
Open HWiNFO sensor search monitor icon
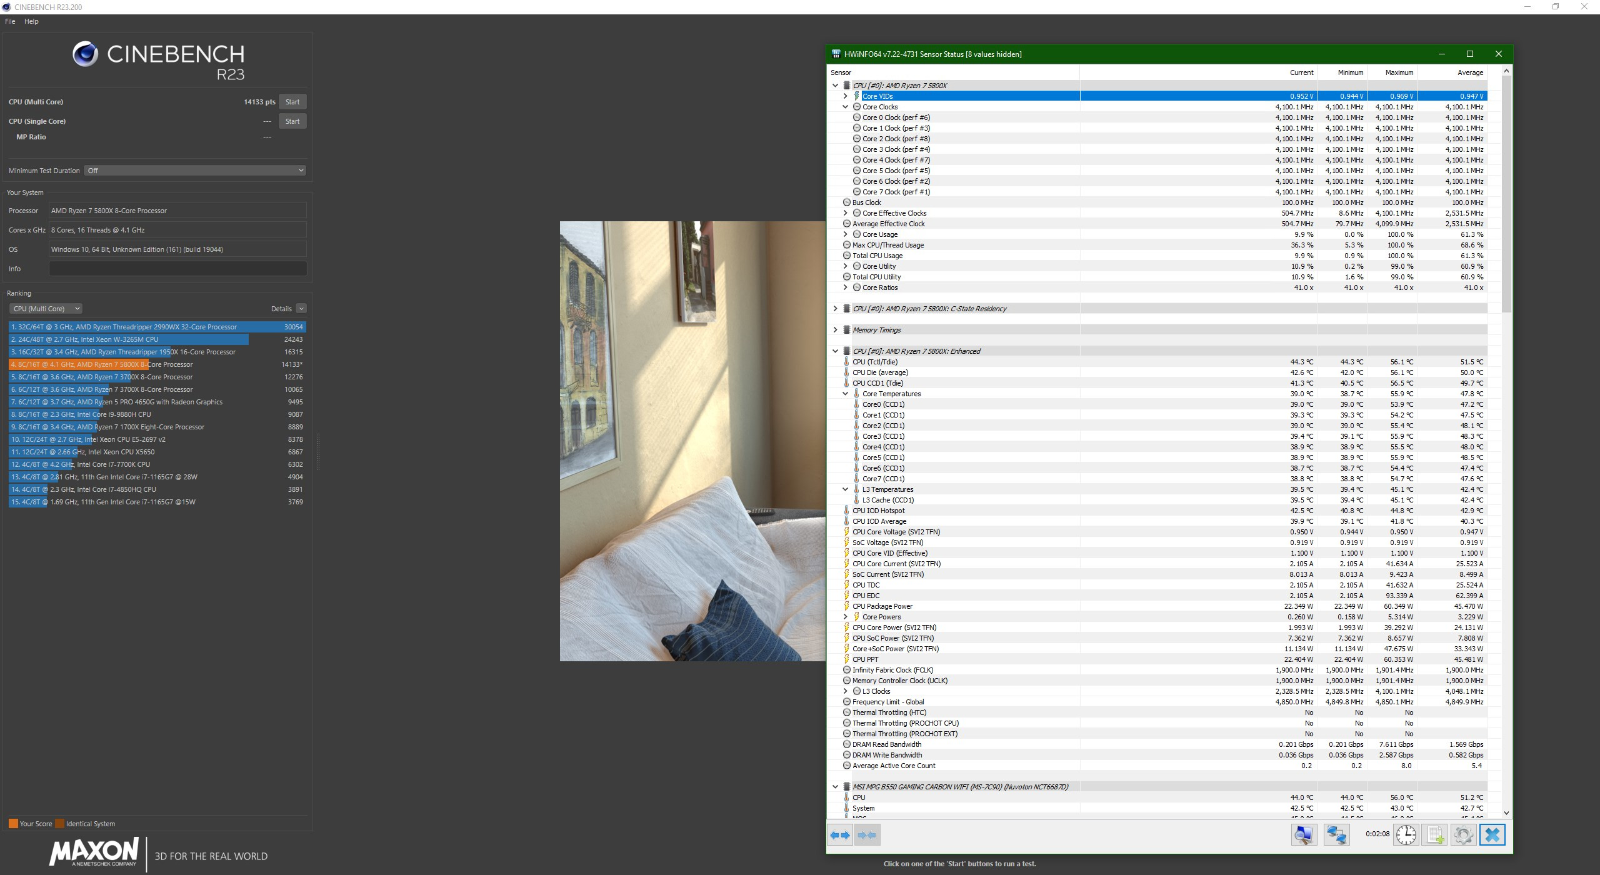[1304, 835]
